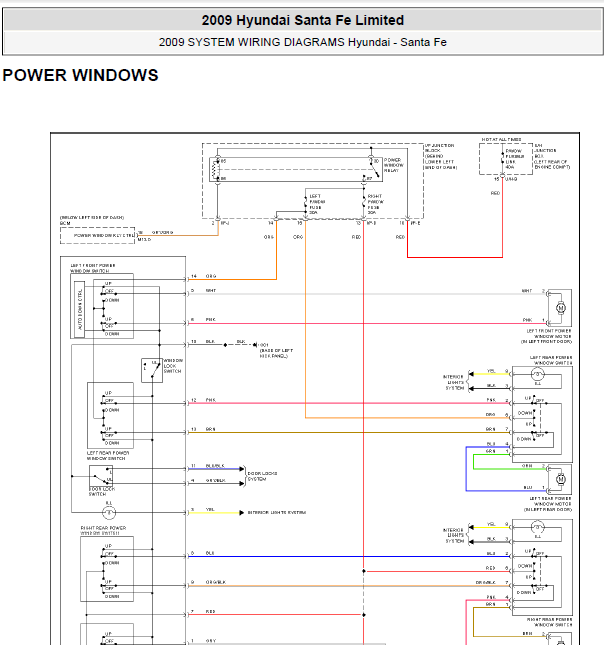
Task: Click "PNK 1" pin at left front motor
Action: [534, 320]
